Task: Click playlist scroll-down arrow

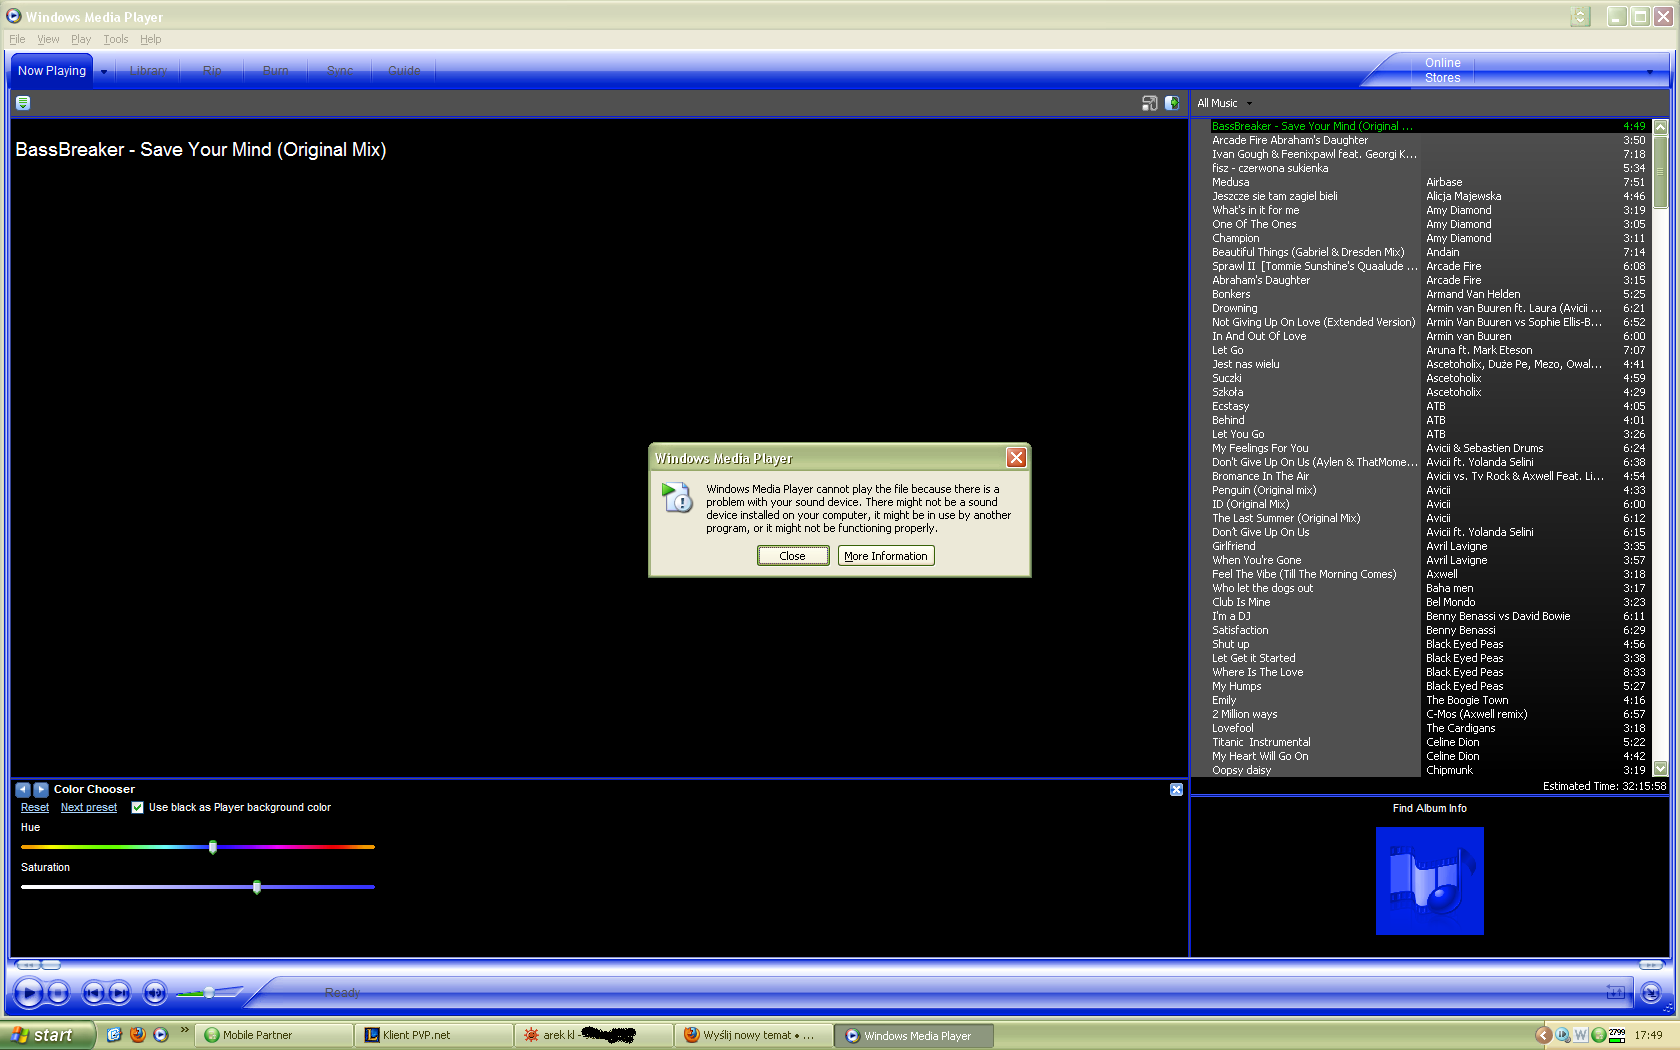Action: [1660, 769]
